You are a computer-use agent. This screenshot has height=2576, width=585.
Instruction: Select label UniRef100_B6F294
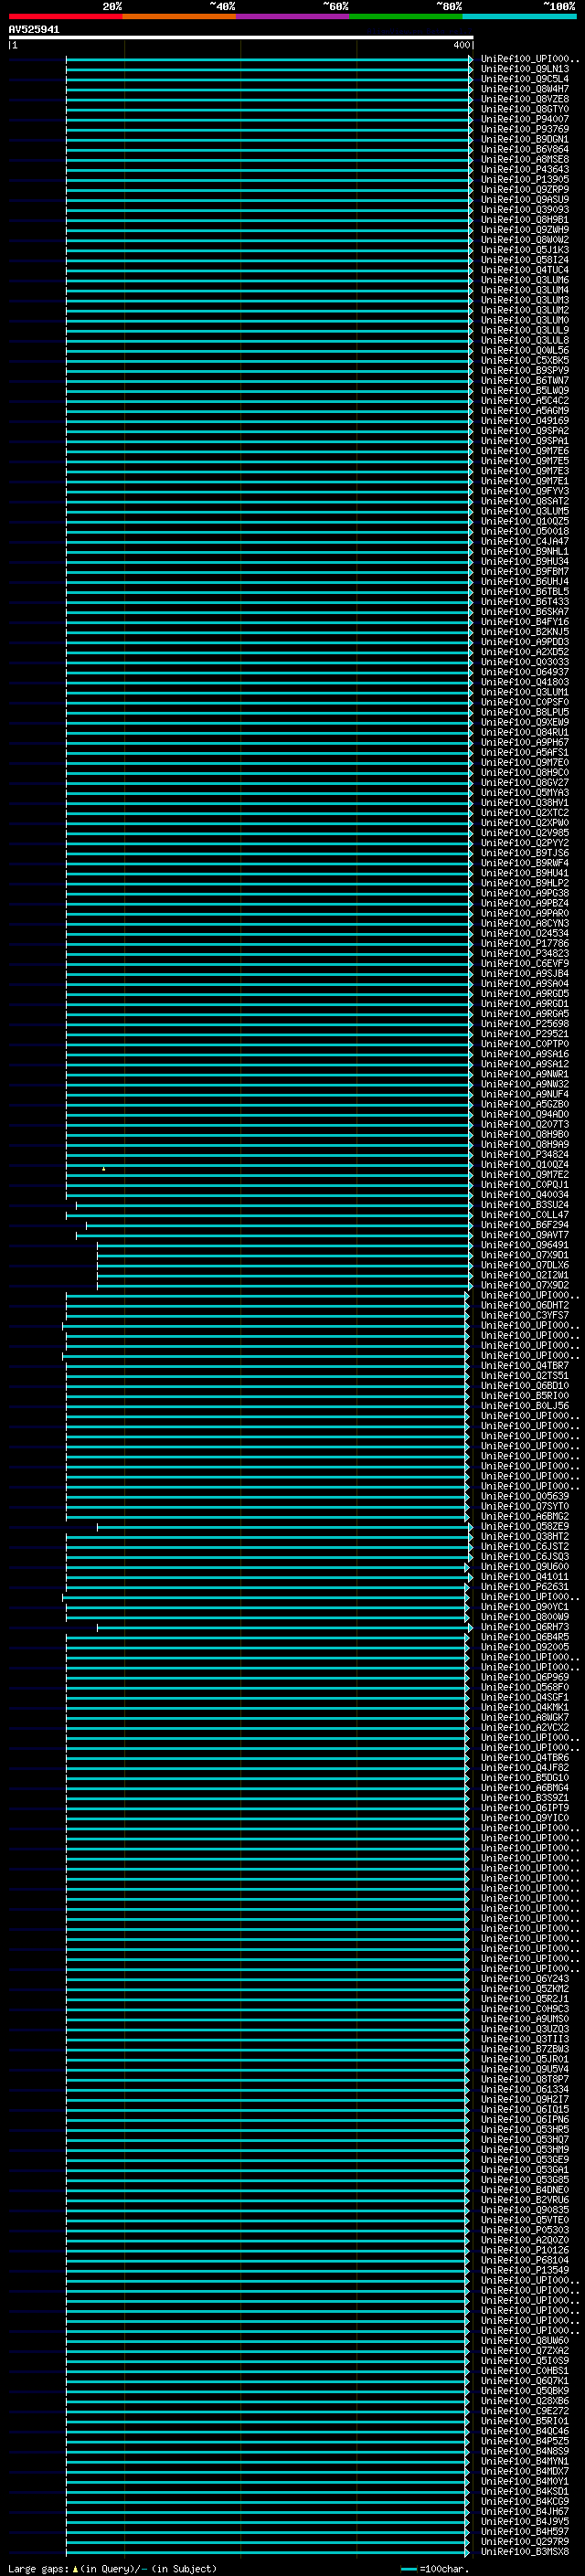pyautogui.click(x=525, y=1224)
